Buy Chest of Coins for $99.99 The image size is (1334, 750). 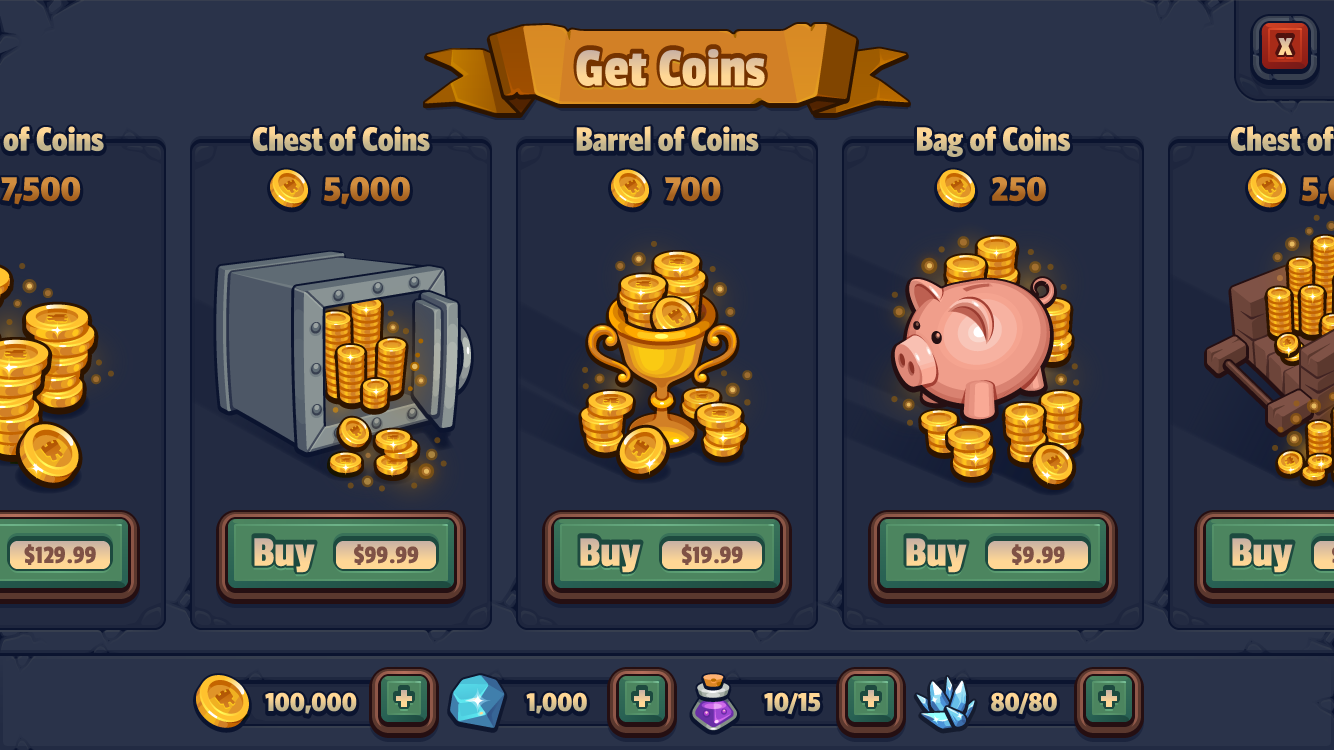(341, 555)
